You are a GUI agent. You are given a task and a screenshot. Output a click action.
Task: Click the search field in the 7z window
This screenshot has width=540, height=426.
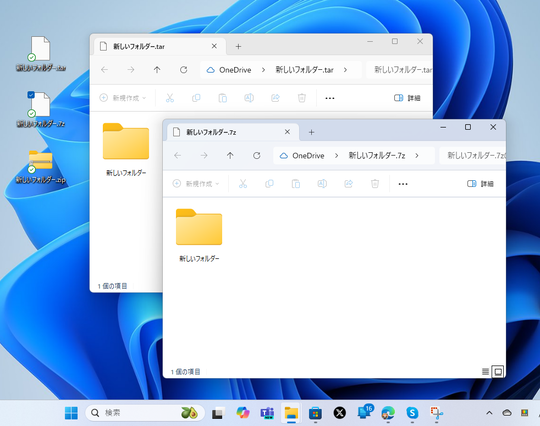(472, 156)
